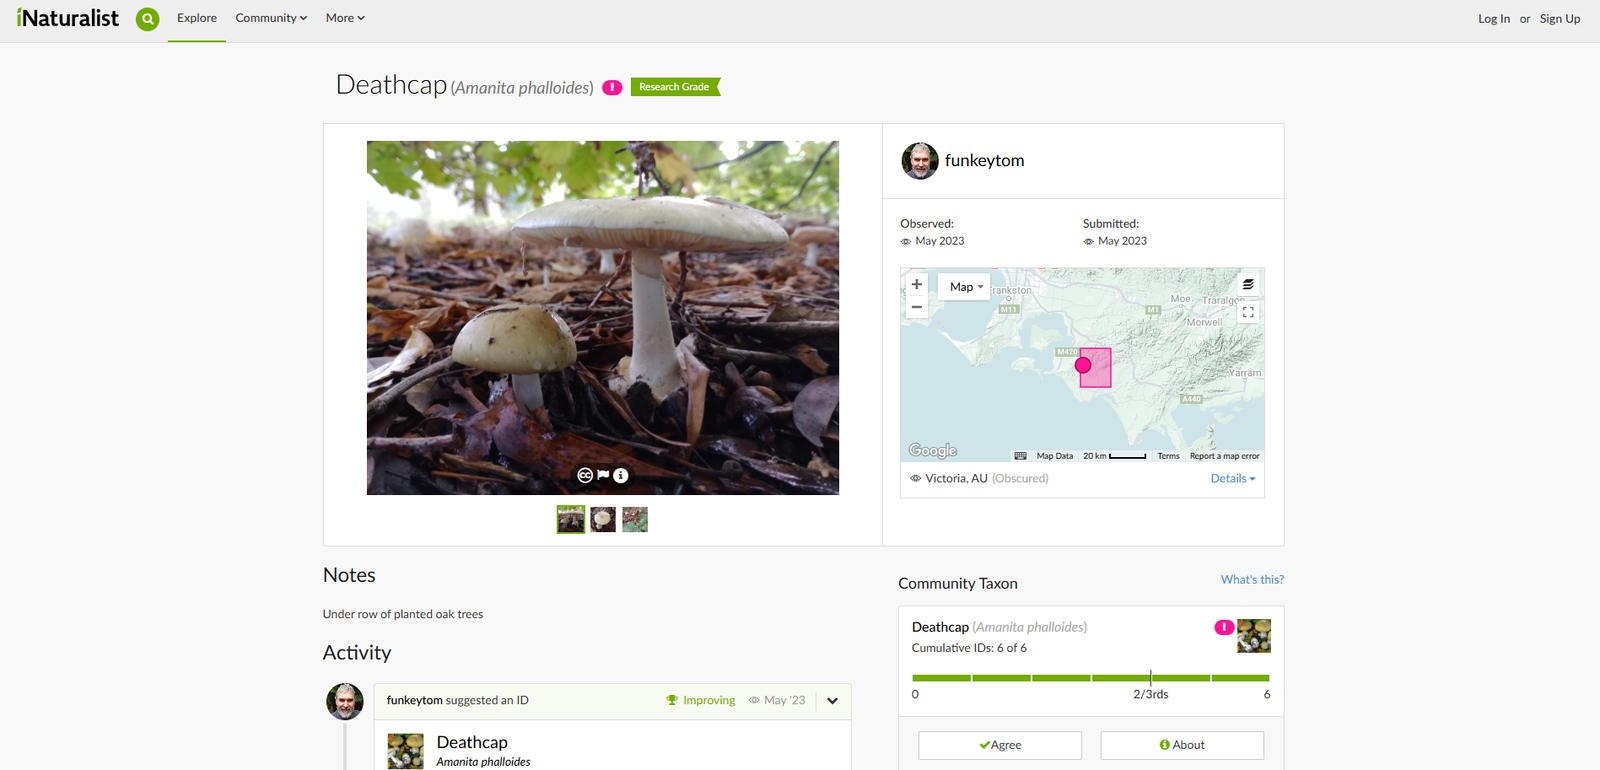Select the second photo thumbnail
Screen dimensions: 1600x770
click(x=603, y=520)
